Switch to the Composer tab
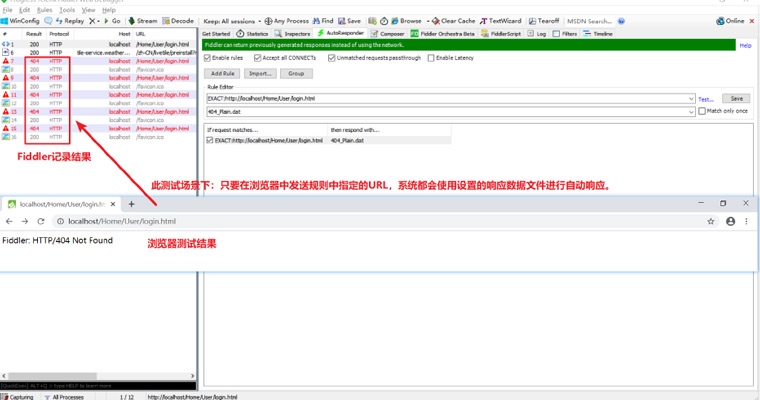Screen dimensions: 760x400 coord(387,34)
